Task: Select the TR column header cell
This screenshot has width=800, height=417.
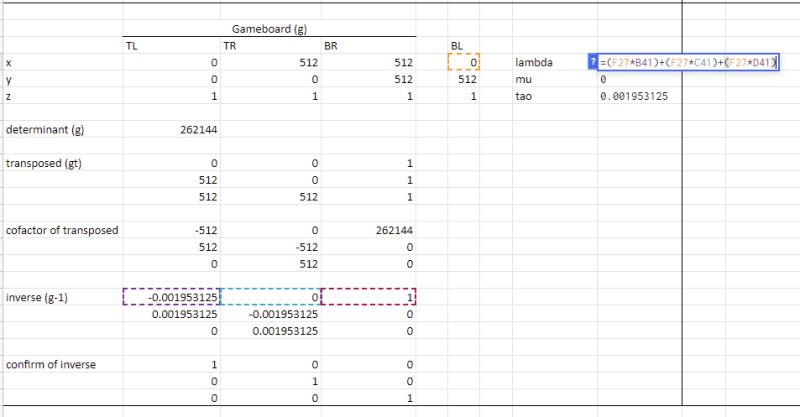Action: [x=271, y=45]
